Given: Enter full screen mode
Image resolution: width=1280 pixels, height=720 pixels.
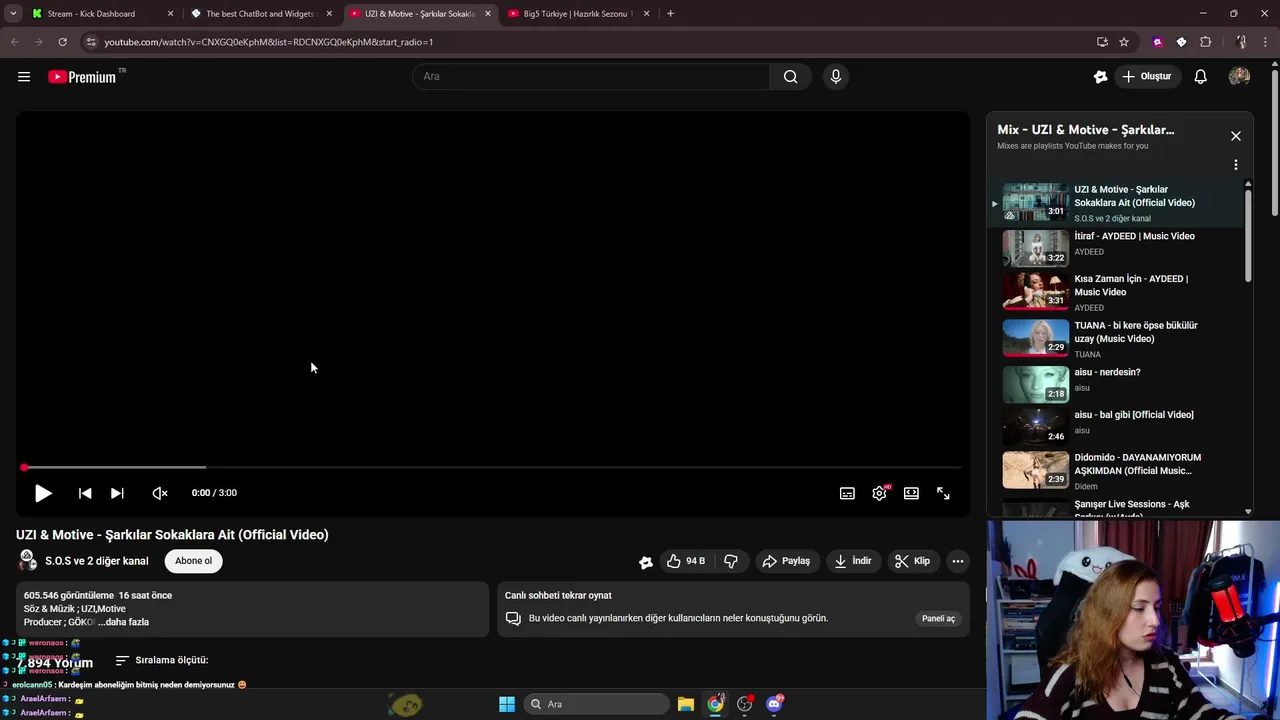Looking at the screenshot, I should (x=943, y=493).
